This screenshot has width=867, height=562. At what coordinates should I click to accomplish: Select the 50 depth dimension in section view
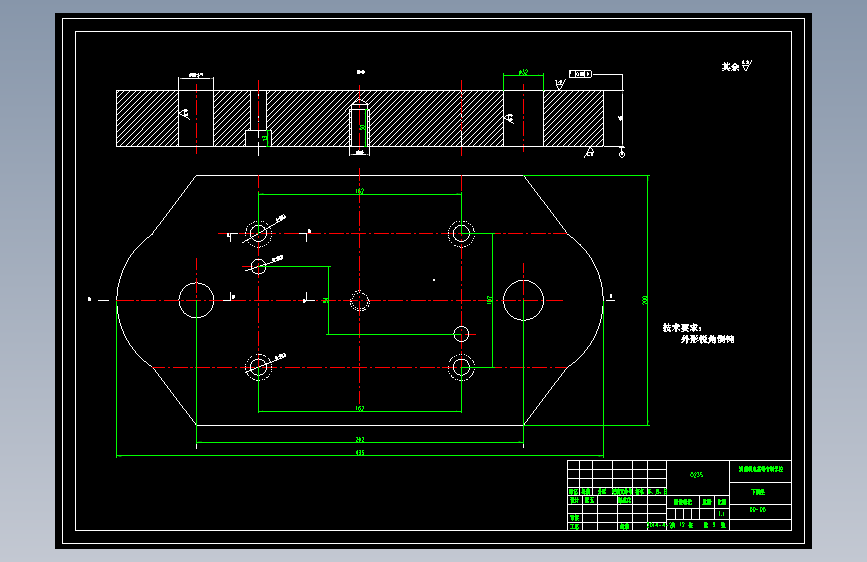click(362, 127)
